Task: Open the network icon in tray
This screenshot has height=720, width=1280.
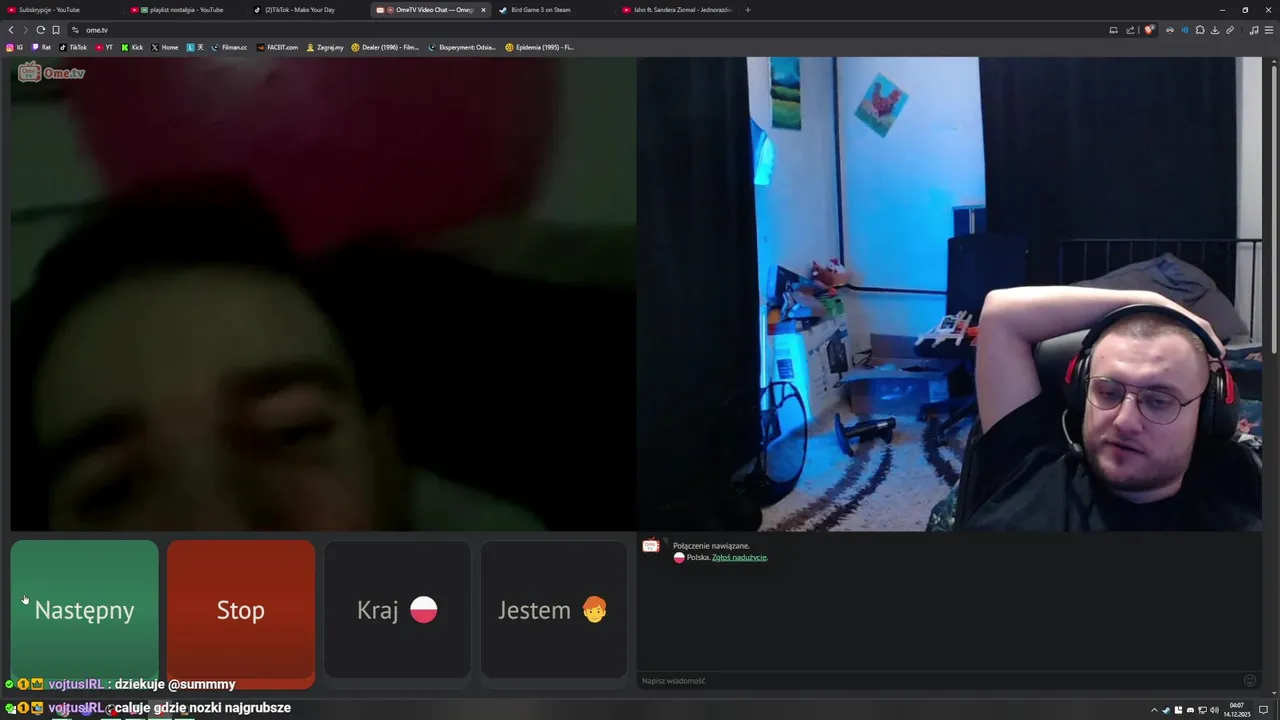Action: (1202, 710)
